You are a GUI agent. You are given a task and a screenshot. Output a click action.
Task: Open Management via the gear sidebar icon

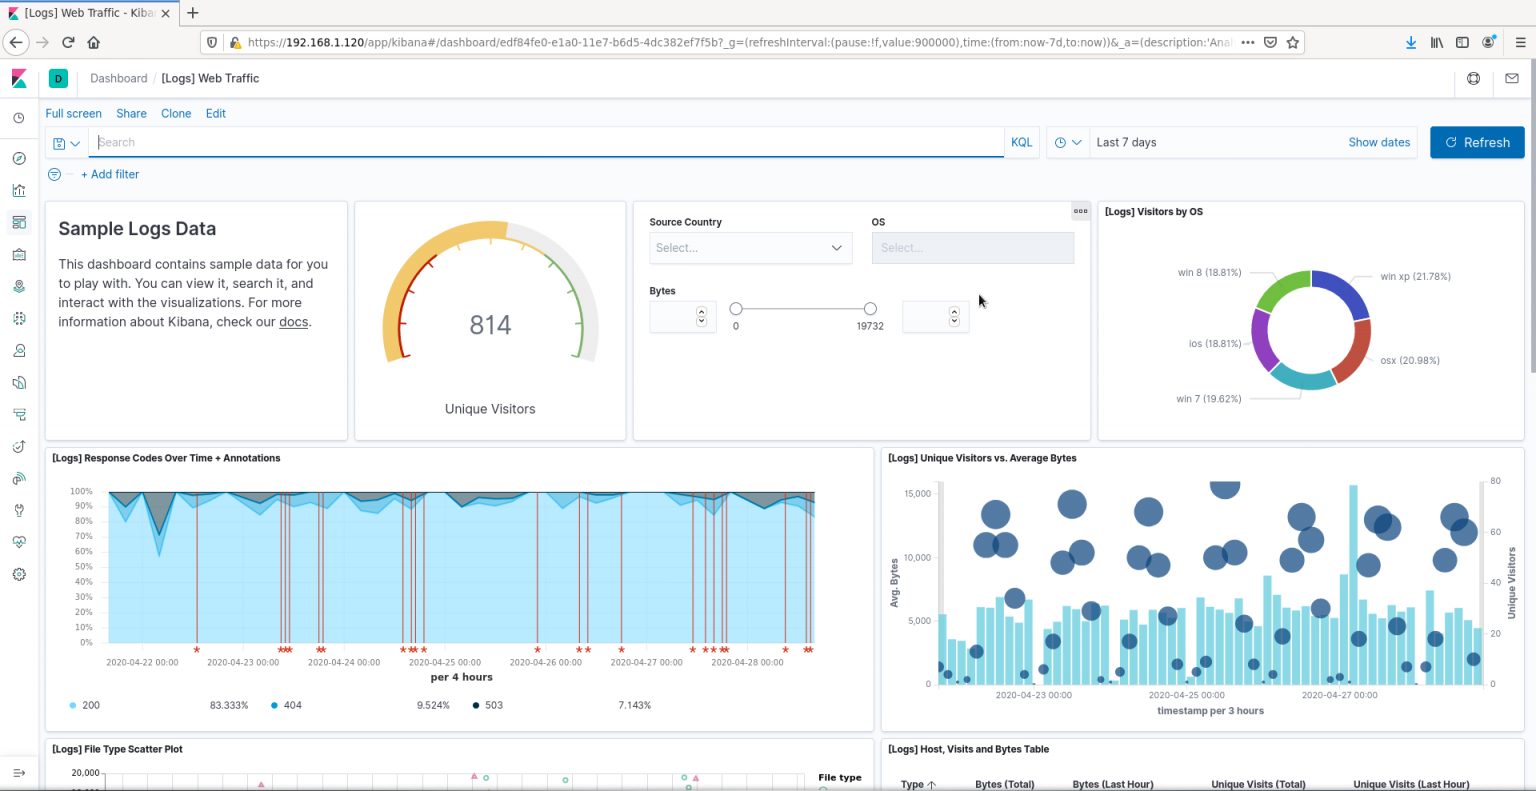click(19, 574)
